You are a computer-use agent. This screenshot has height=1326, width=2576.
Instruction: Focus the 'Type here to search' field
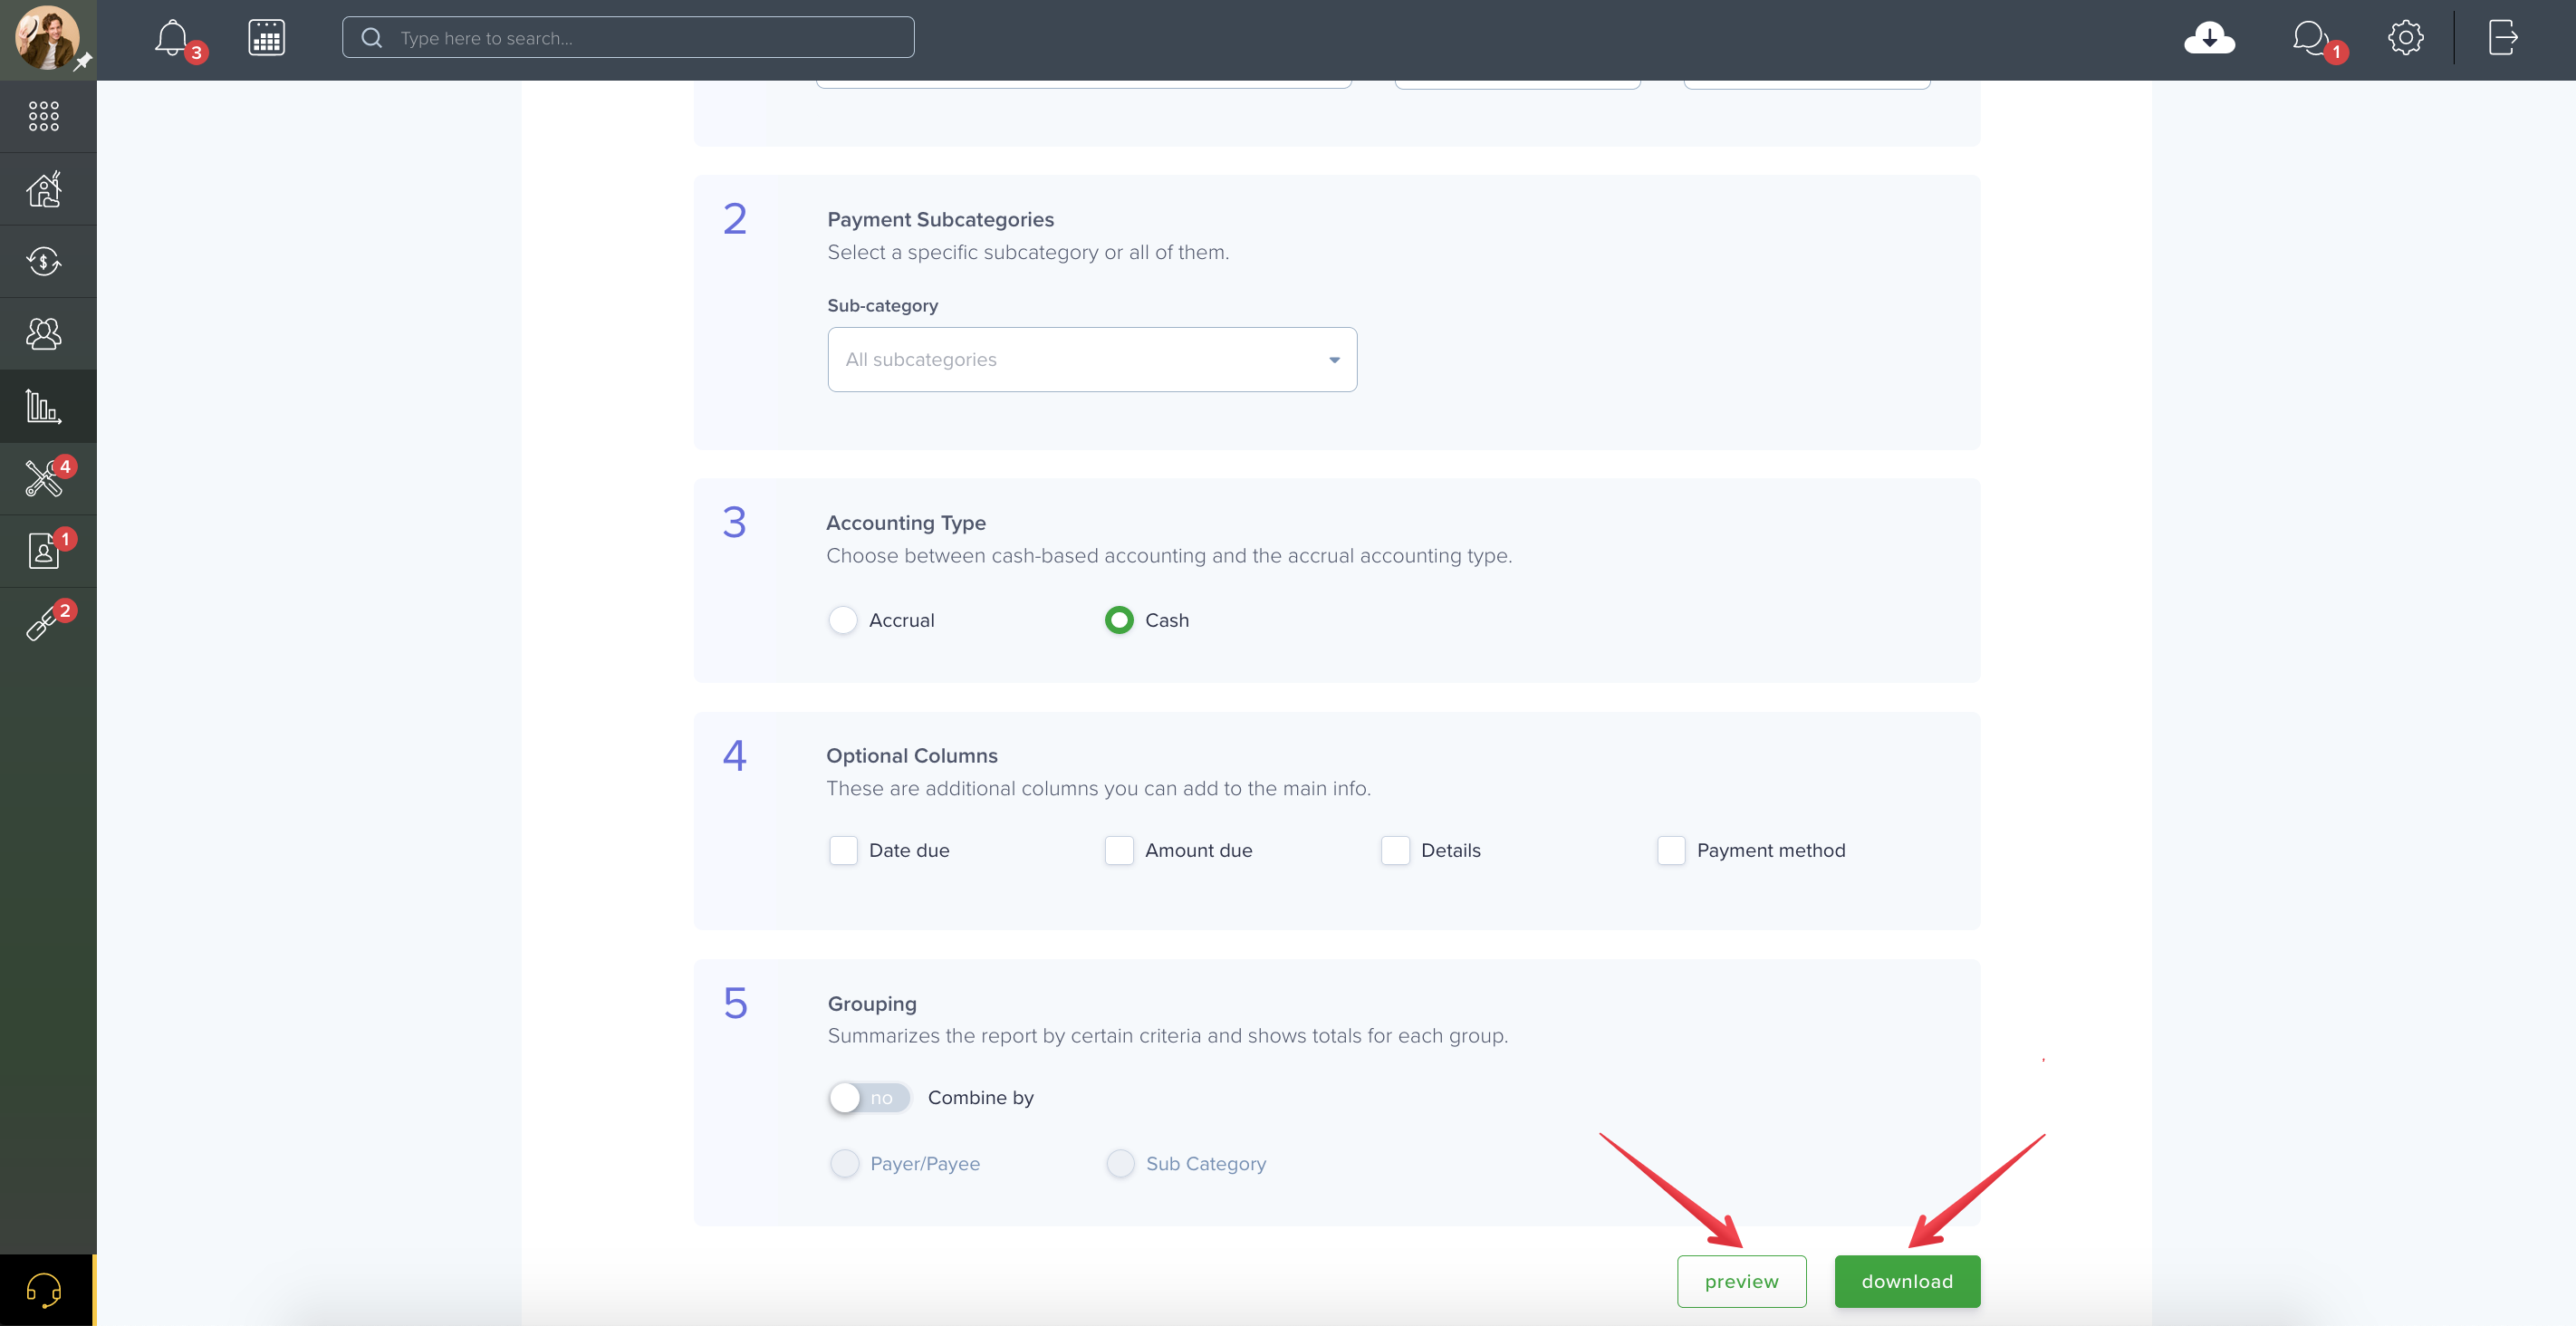tap(628, 38)
